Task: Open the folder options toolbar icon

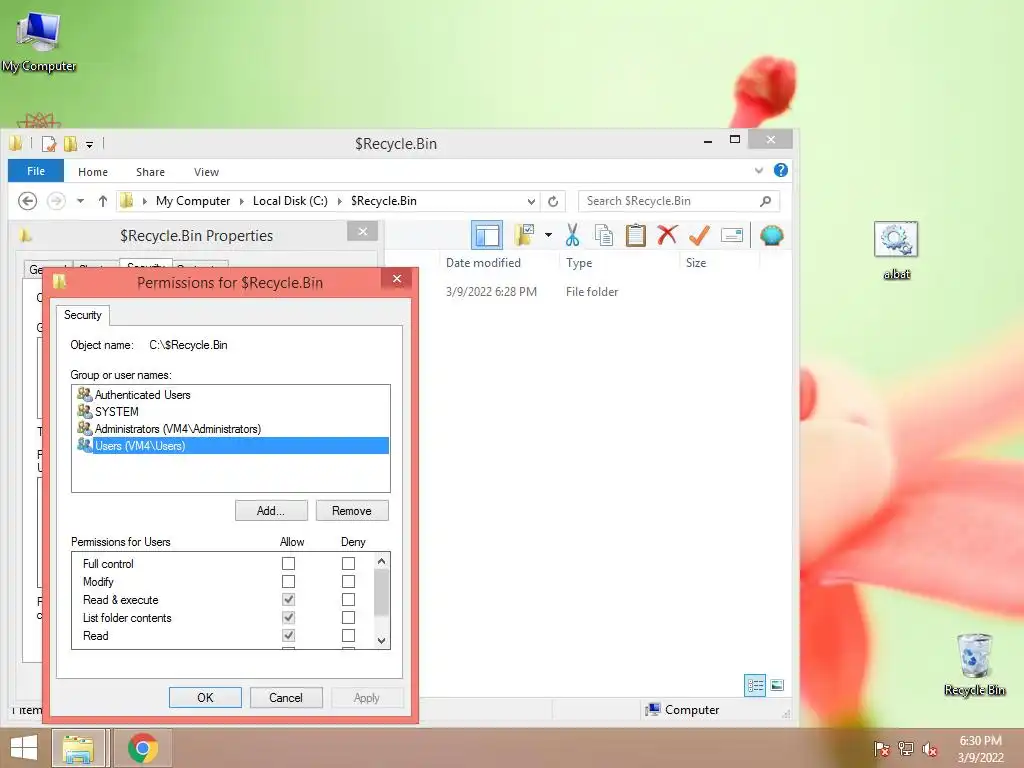Action: click(x=524, y=235)
